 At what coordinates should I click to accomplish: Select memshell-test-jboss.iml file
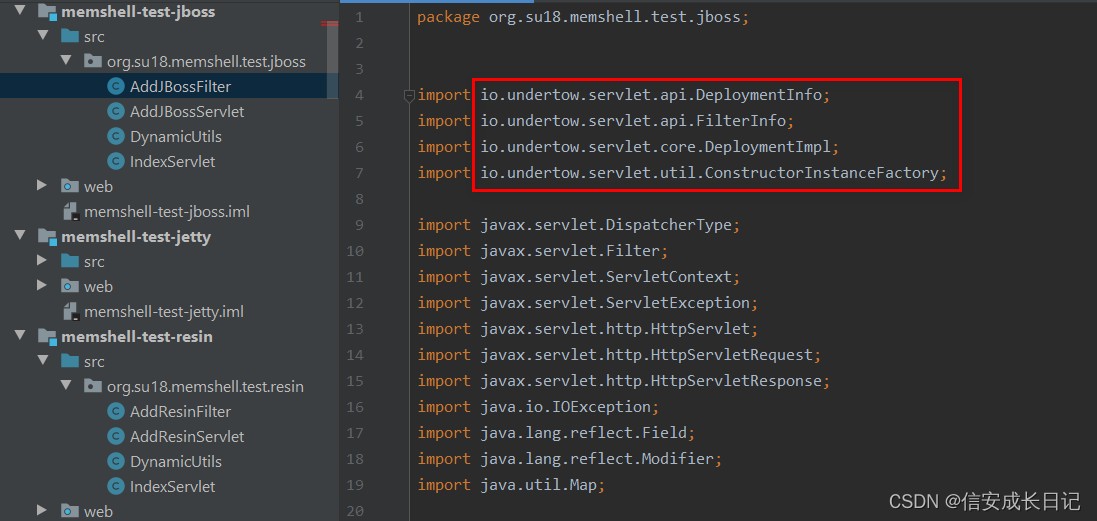(x=167, y=211)
